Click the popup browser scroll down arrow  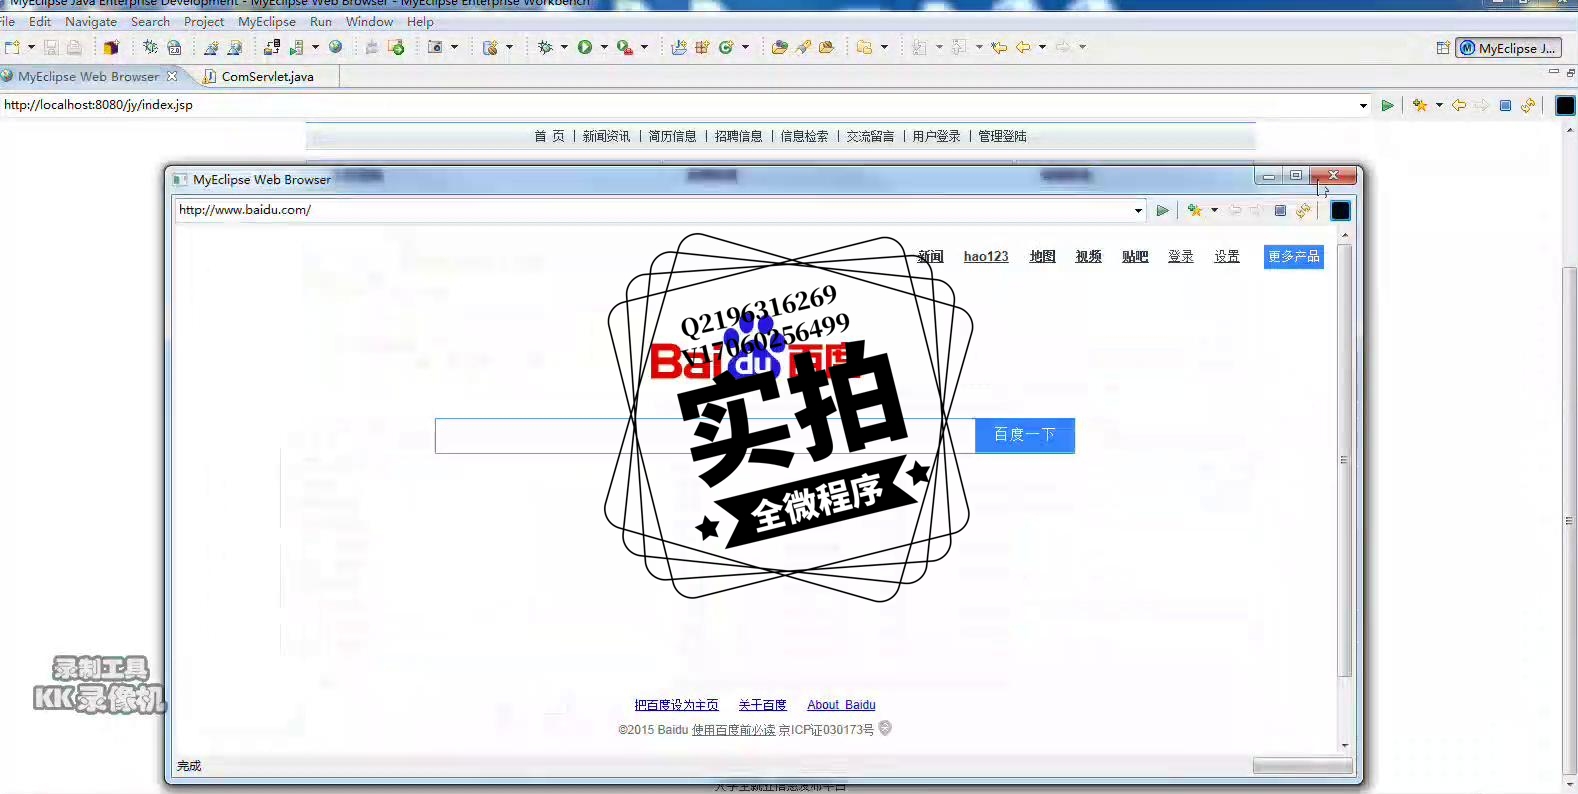click(x=1345, y=745)
